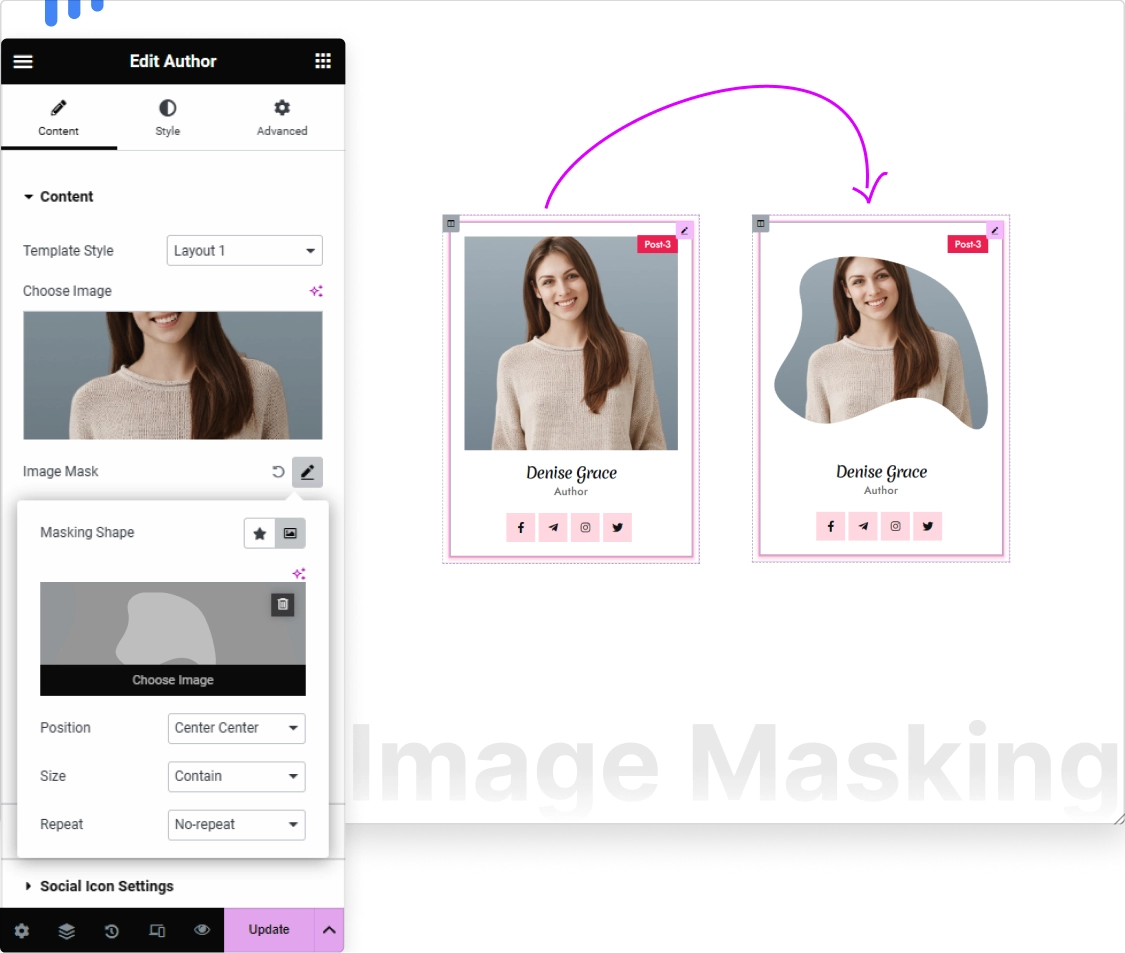
Task: Click the Update button
Action: point(269,930)
